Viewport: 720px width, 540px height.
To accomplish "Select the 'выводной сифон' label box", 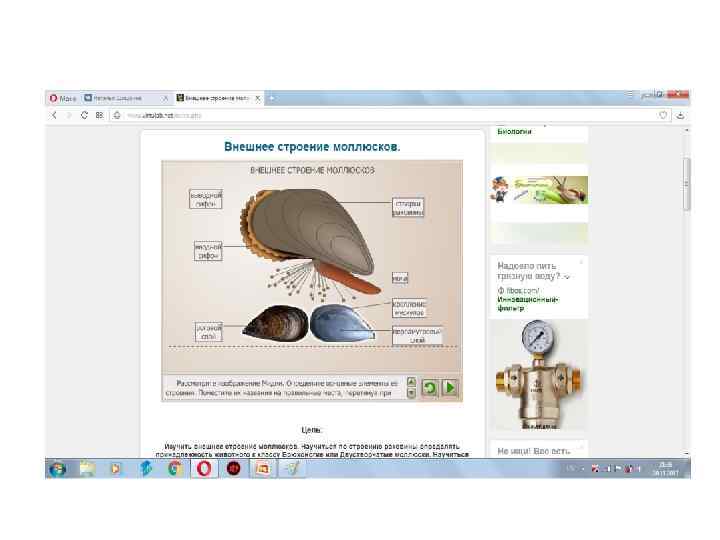I will (x=206, y=199).
